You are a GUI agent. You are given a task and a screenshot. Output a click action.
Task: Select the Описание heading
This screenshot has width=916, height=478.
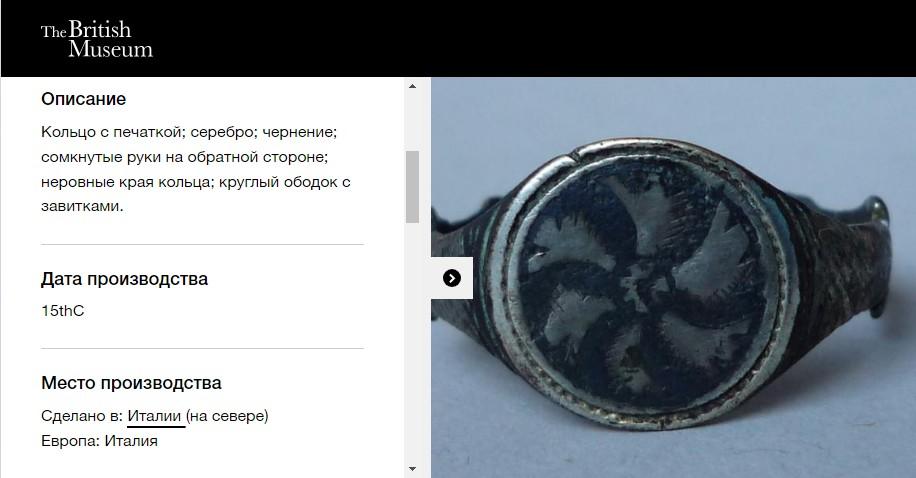click(x=84, y=99)
